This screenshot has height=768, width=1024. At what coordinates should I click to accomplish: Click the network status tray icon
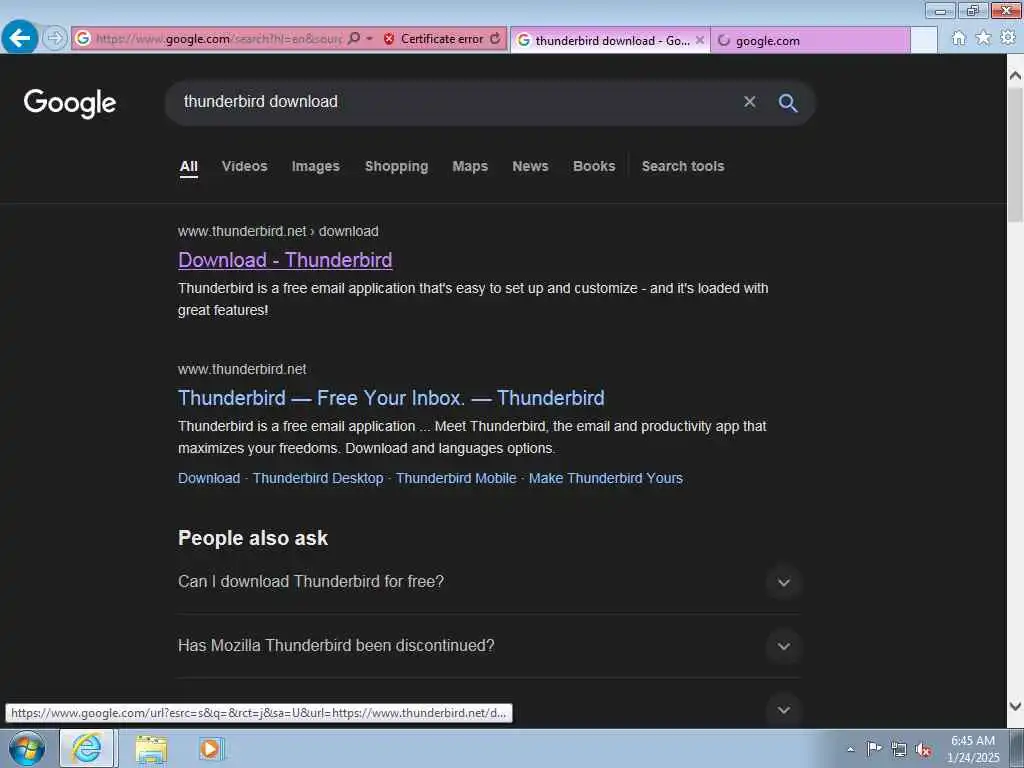point(899,749)
